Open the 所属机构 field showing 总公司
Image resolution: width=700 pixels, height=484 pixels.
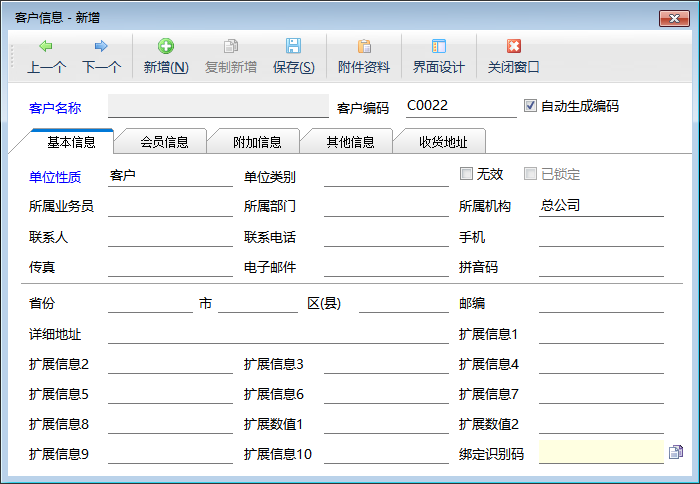(x=601, y=206)
